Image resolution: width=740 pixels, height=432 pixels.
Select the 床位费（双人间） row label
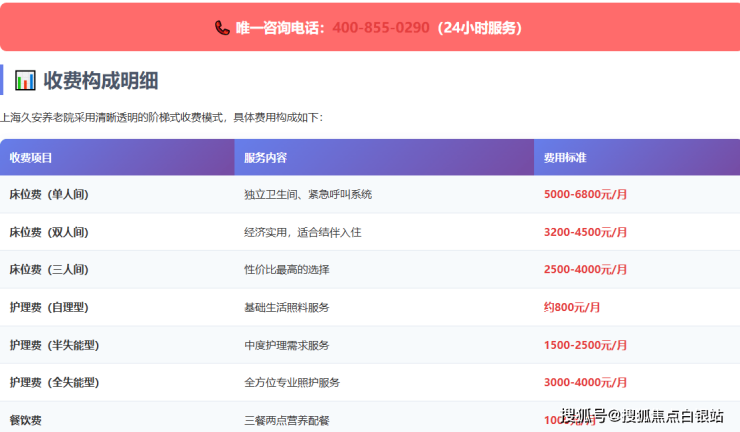pyautogui.click(x=49, y=232)
